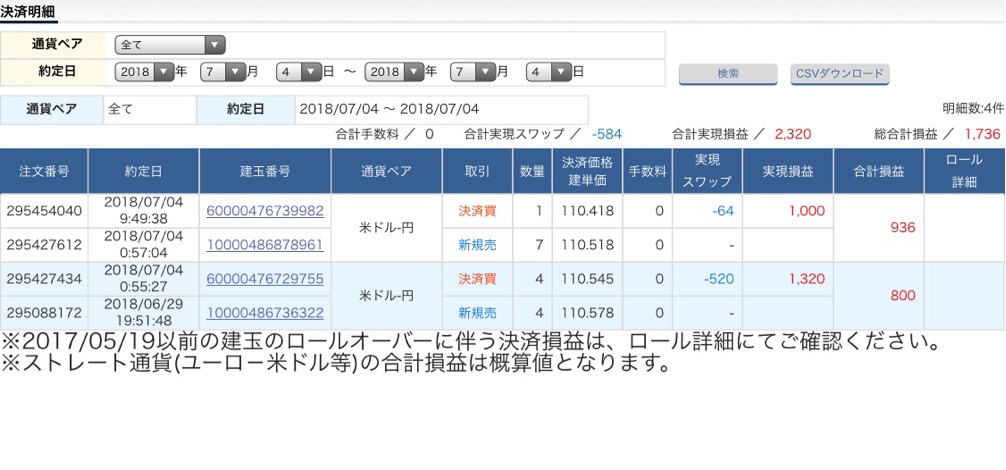
Task: Click the 注文番号 column header
Action: pos(44,171)
